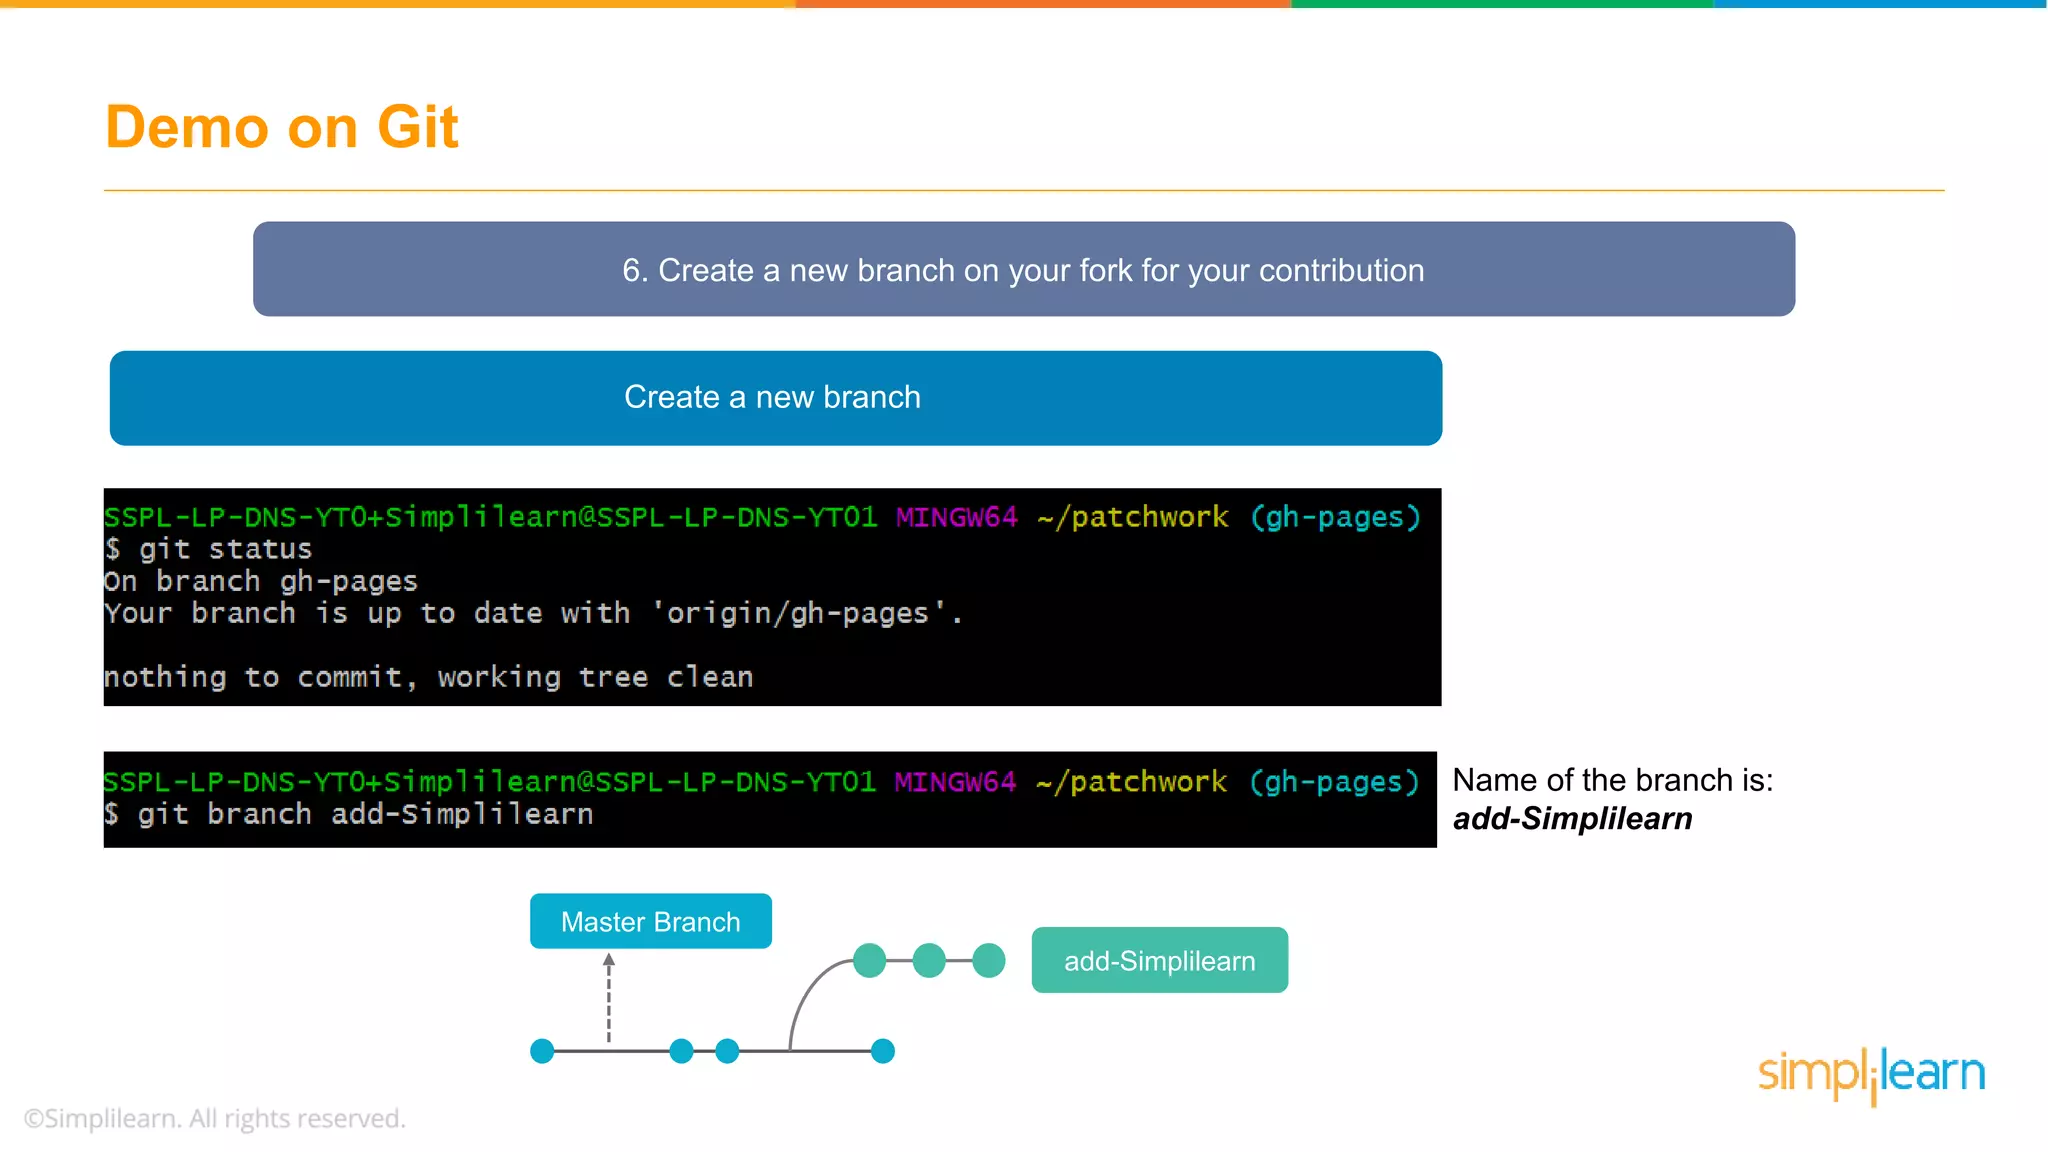The width and height of the screenshot is (2048, 1152).
Task: Click the bold italic 'add-Simplilearn' text
Action: click(1573, 819)
